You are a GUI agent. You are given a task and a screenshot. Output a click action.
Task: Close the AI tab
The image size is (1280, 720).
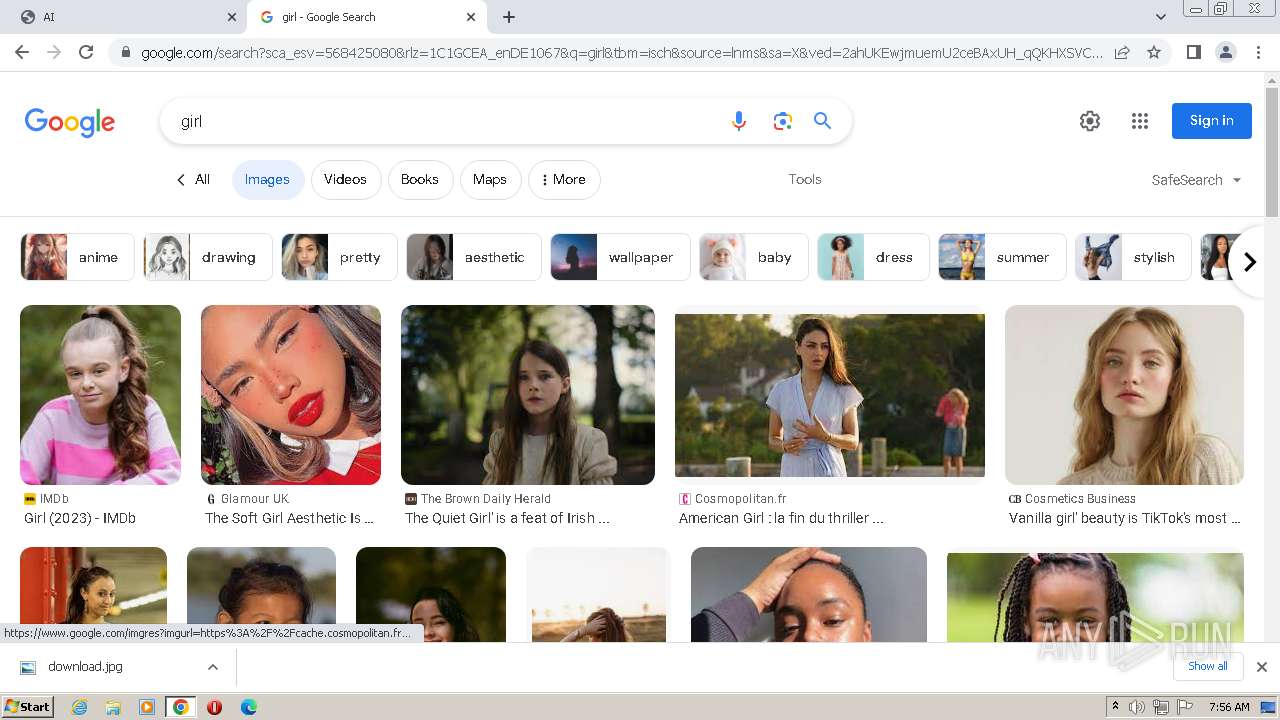pos(232,17)
